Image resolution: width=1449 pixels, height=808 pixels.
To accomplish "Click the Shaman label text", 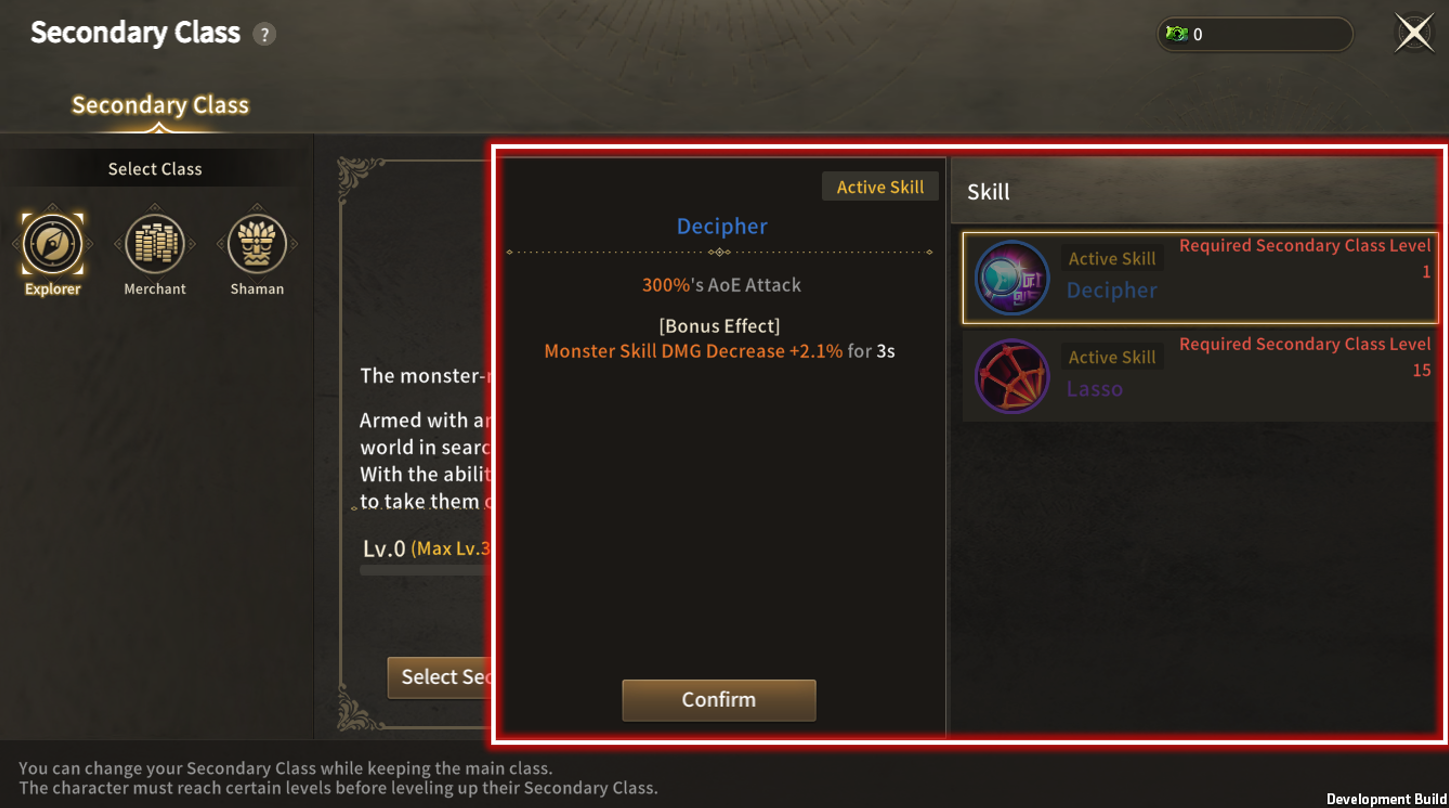I will [257, 289].
